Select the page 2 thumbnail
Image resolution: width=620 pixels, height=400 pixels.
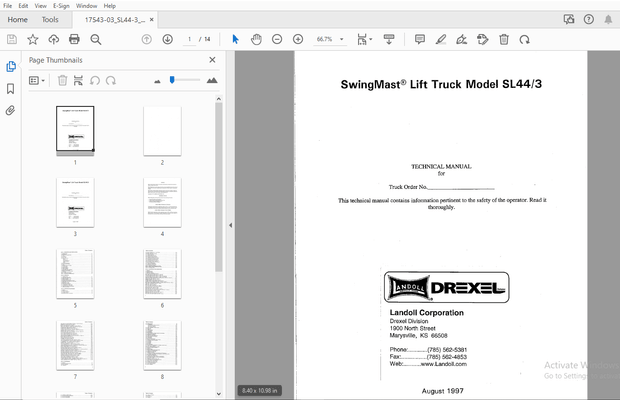pyautogui.click(x=162, y=131)
